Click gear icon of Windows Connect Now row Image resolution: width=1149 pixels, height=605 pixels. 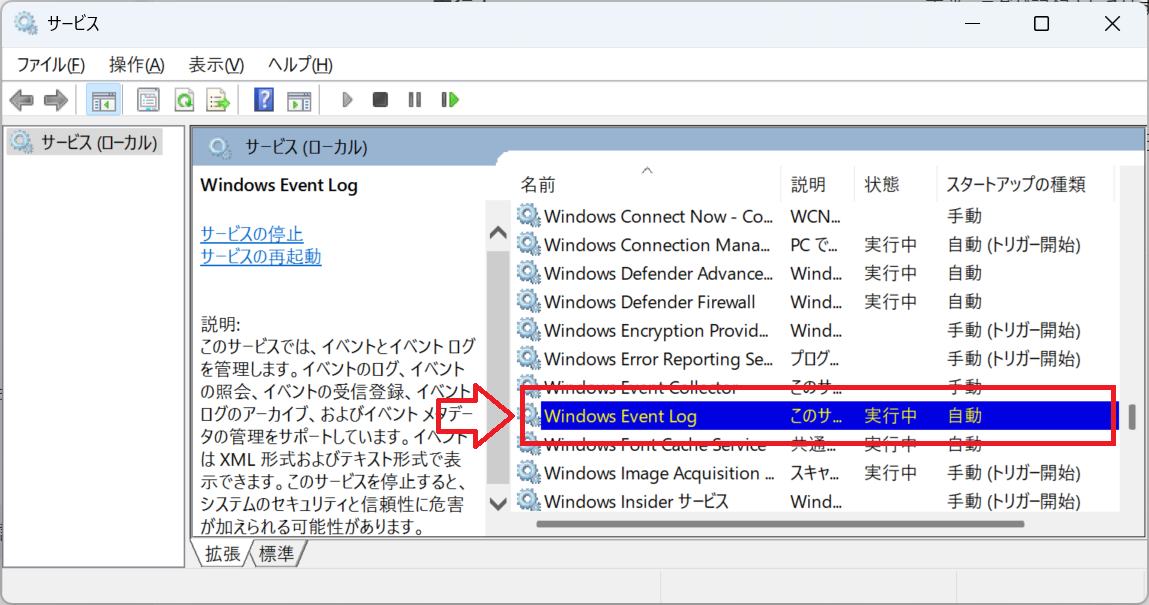tap(528, 215)
